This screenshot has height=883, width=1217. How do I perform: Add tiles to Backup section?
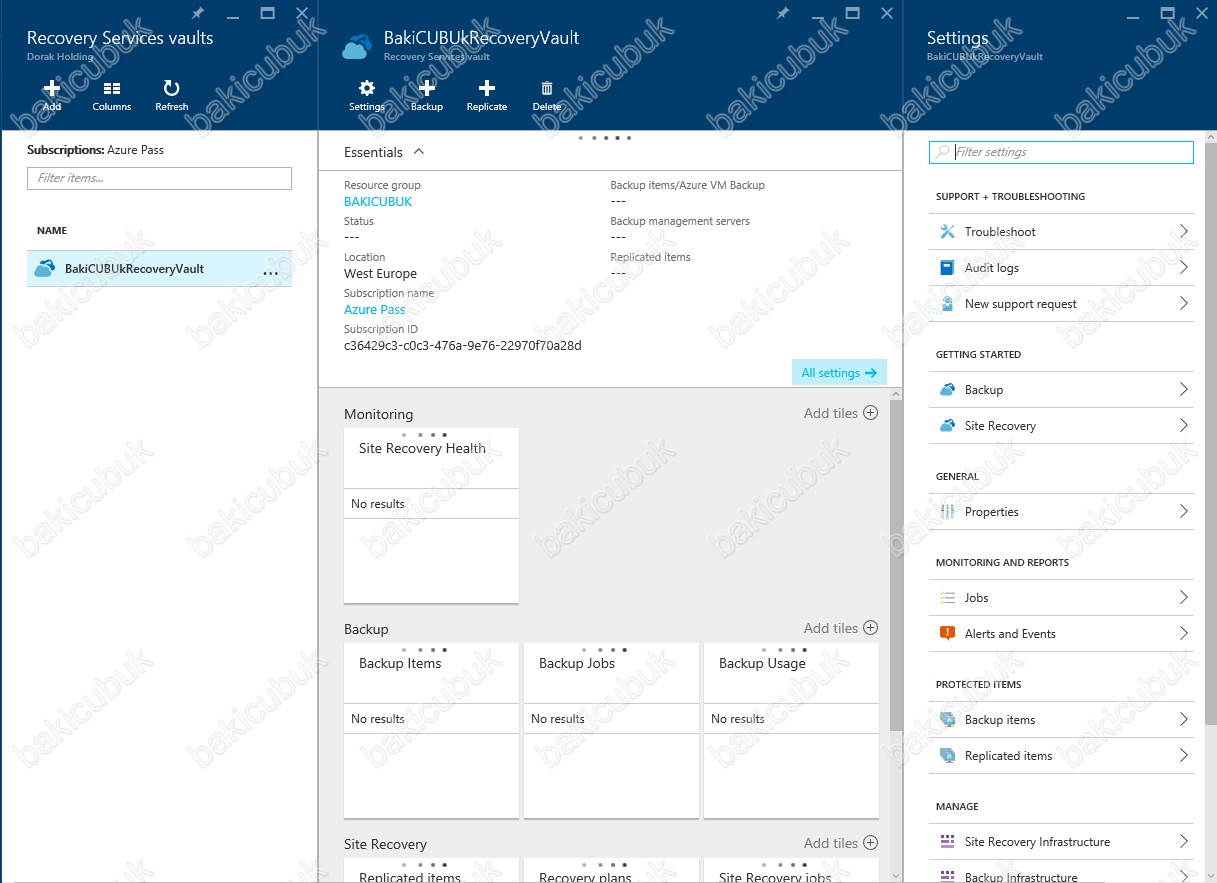(841, 628)
